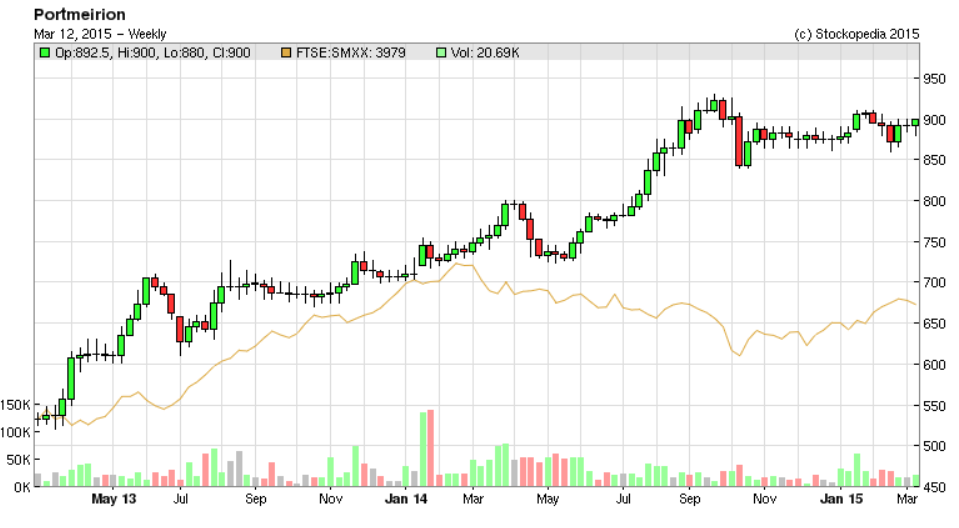Click the 700 price axis label
This screenshot has height=528, width=959.
(934, 283)
